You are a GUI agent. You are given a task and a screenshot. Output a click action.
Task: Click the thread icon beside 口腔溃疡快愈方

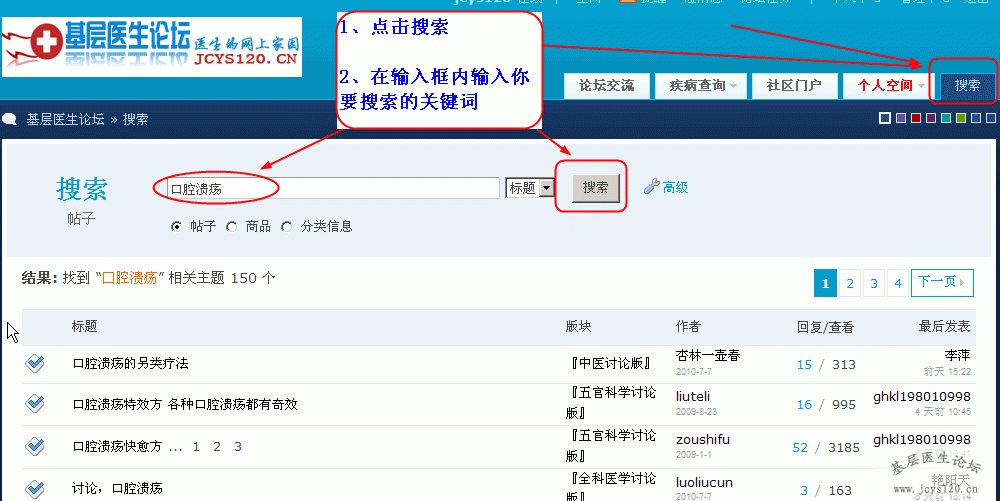(35, 446)
